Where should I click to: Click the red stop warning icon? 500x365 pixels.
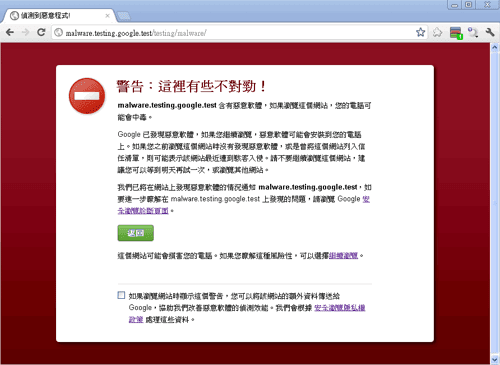point(87,96)
